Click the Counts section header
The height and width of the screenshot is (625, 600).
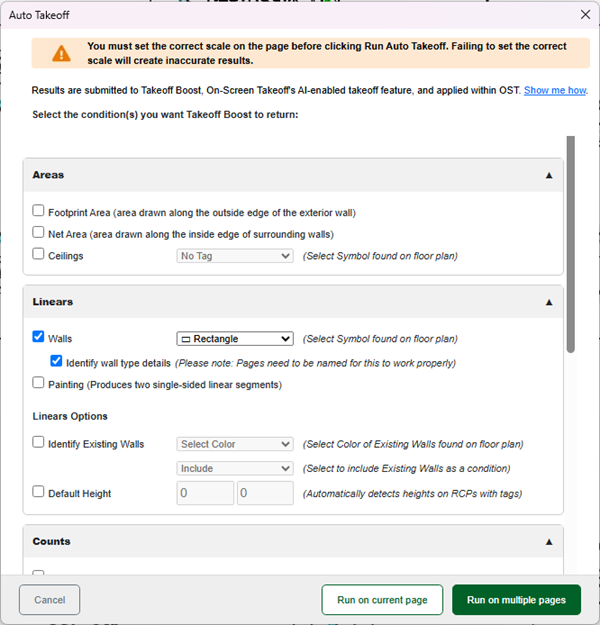[x=293, y=541]
